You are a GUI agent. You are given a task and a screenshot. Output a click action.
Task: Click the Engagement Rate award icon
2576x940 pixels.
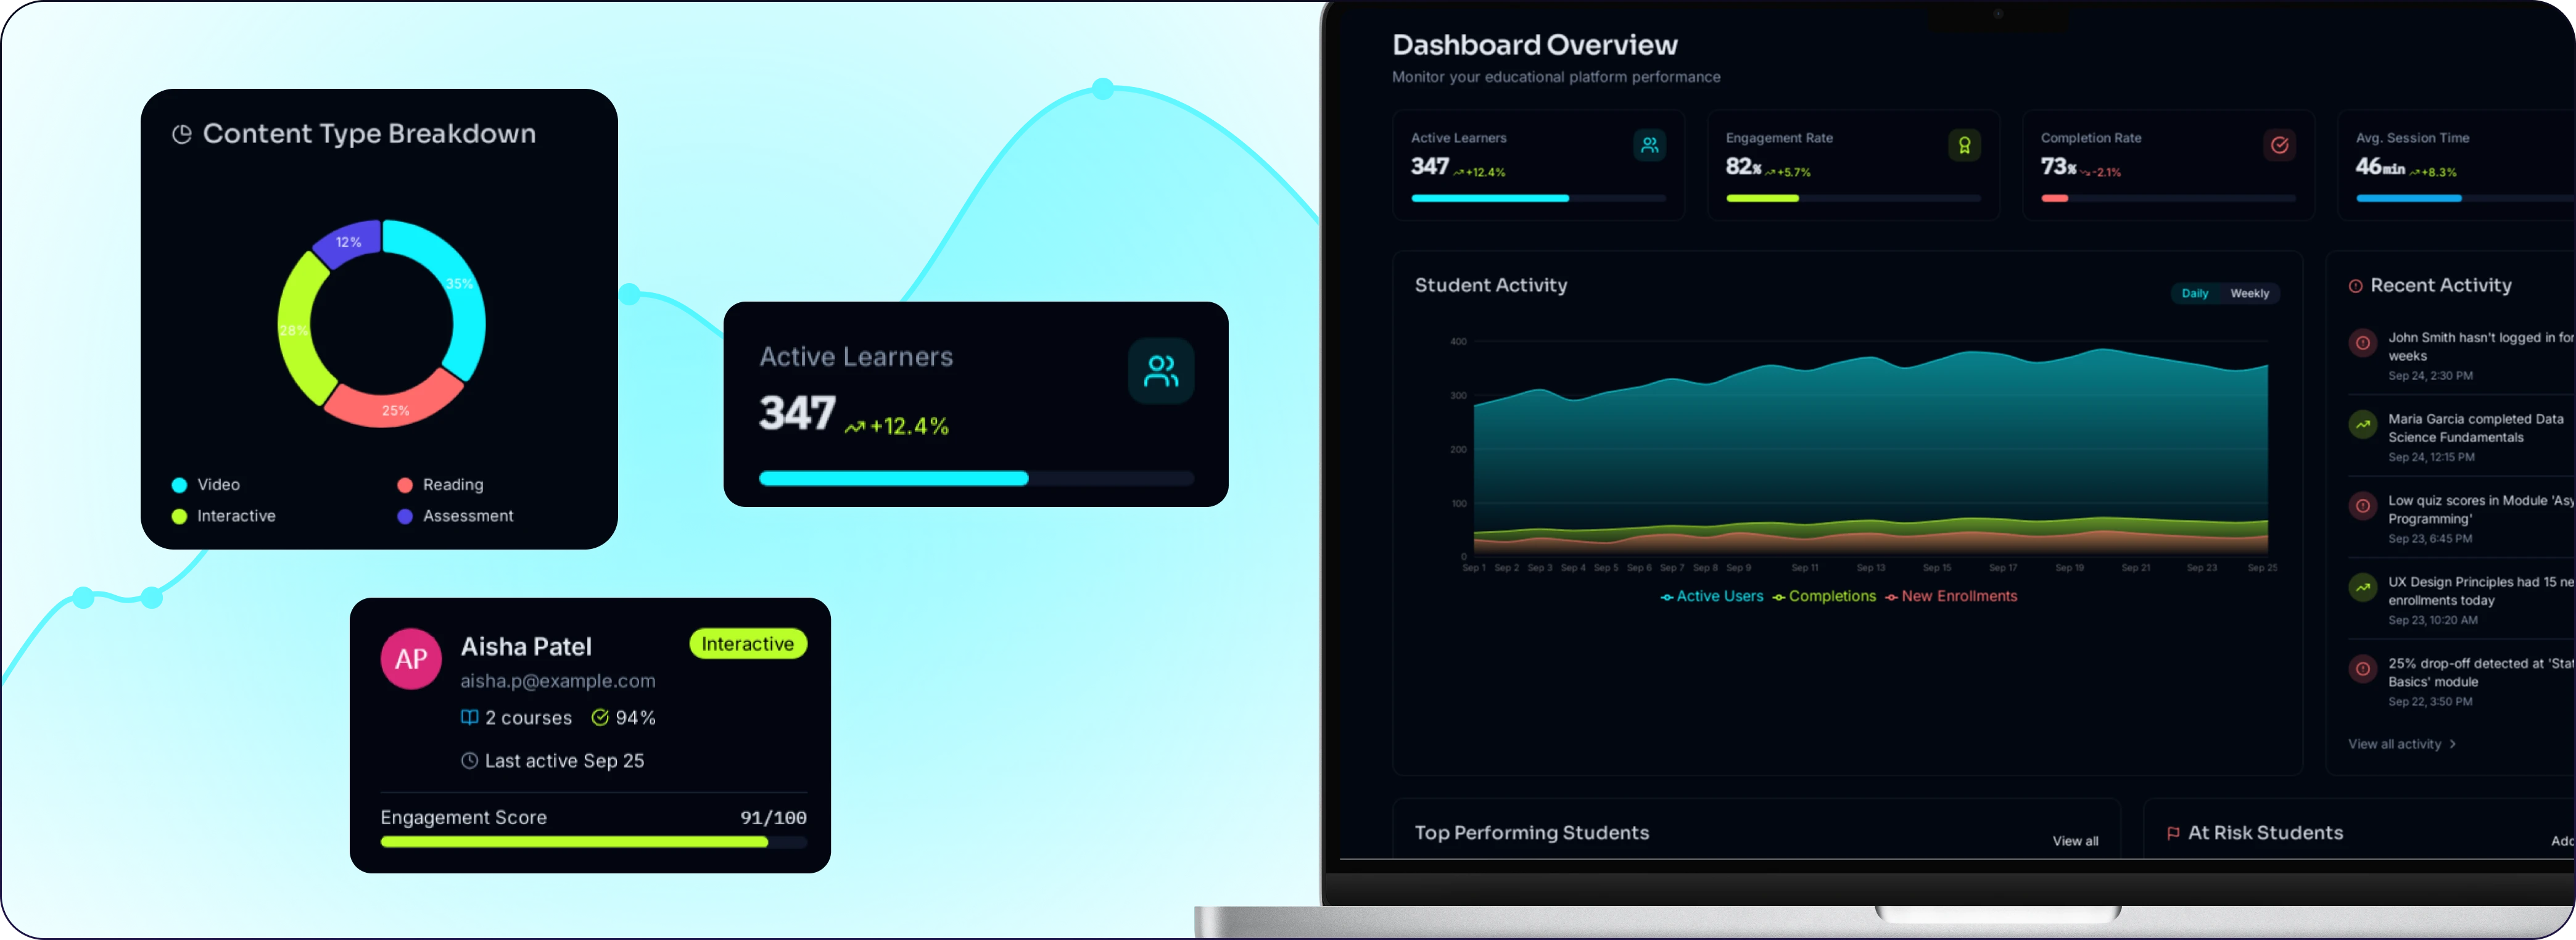(1964, 145)
